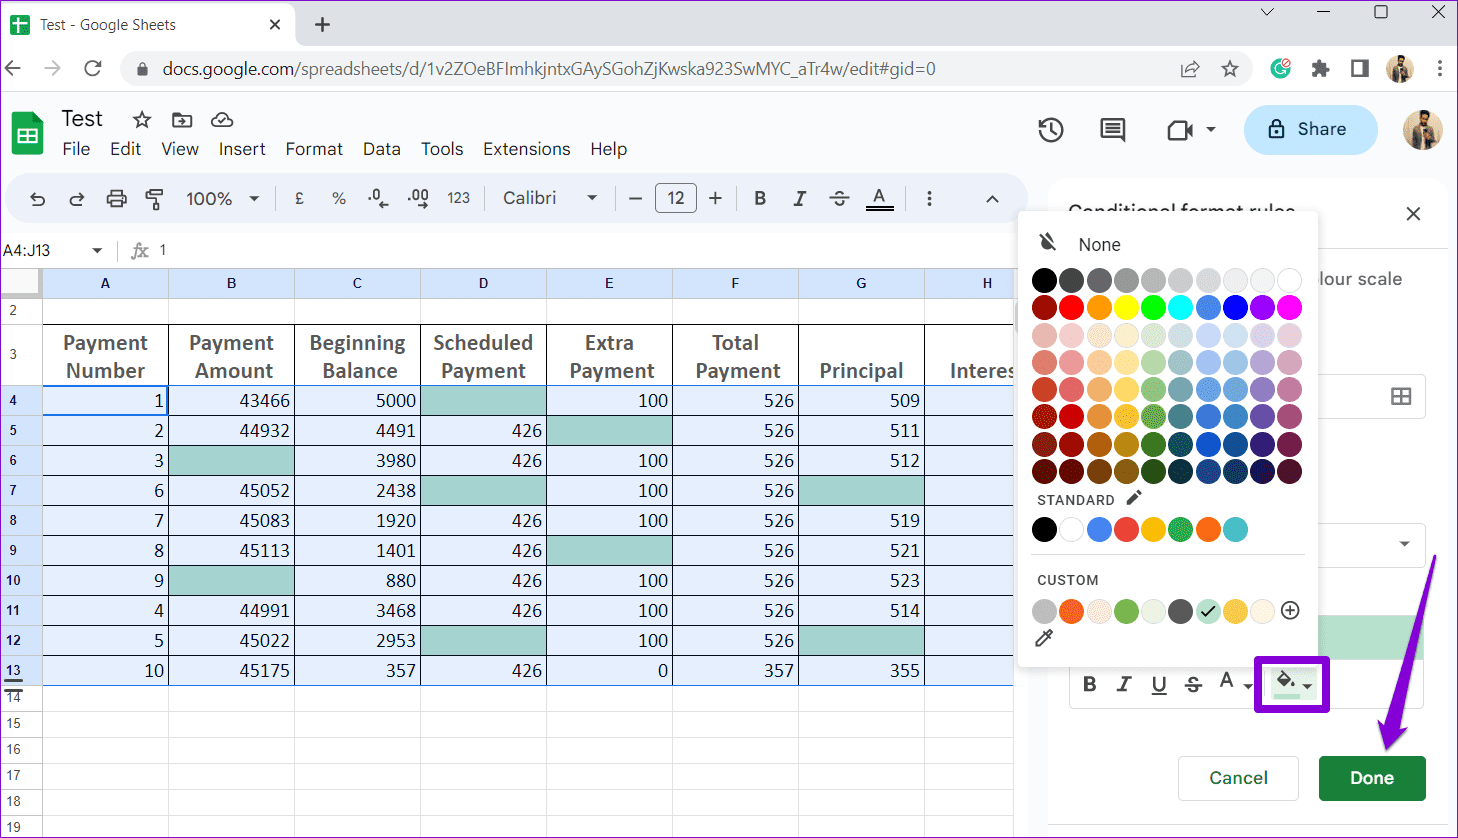The height and width of the screenshot is (838, 1458).
Task: Click the font size field showing 12
Action: 676,198
